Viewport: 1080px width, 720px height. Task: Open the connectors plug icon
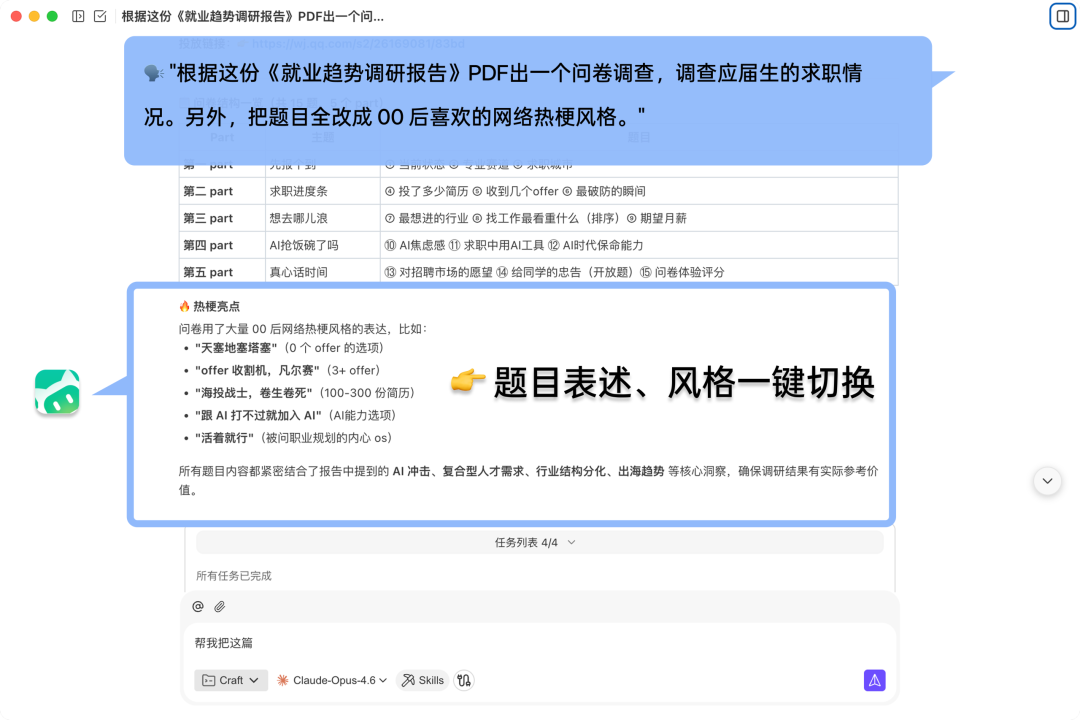[x=464, y=680]
